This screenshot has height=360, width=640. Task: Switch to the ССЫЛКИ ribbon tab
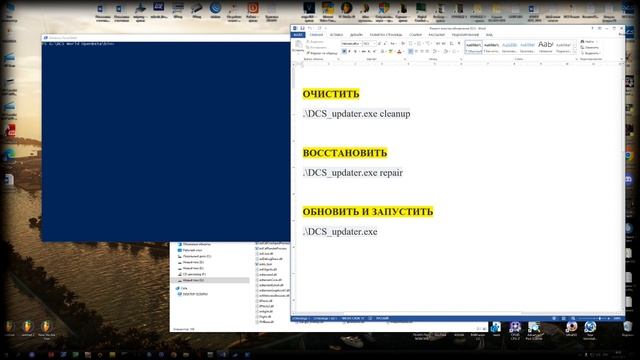(416, 35)
